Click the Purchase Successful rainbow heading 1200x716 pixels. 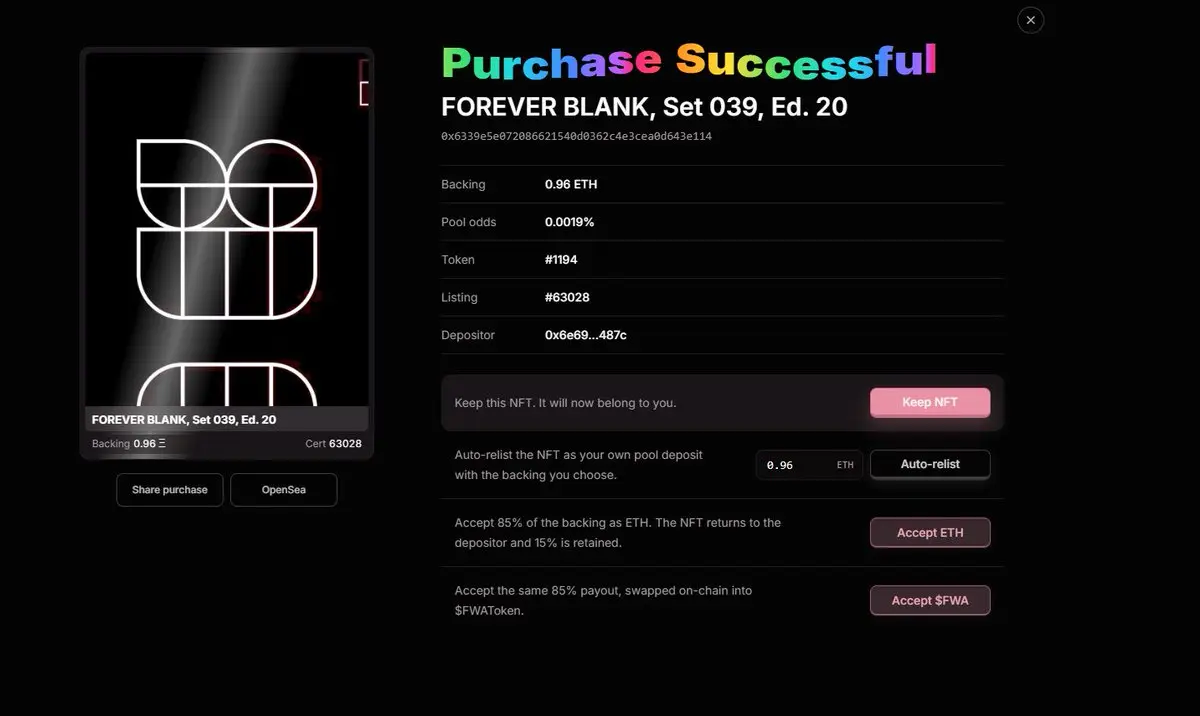pos(689,61)
